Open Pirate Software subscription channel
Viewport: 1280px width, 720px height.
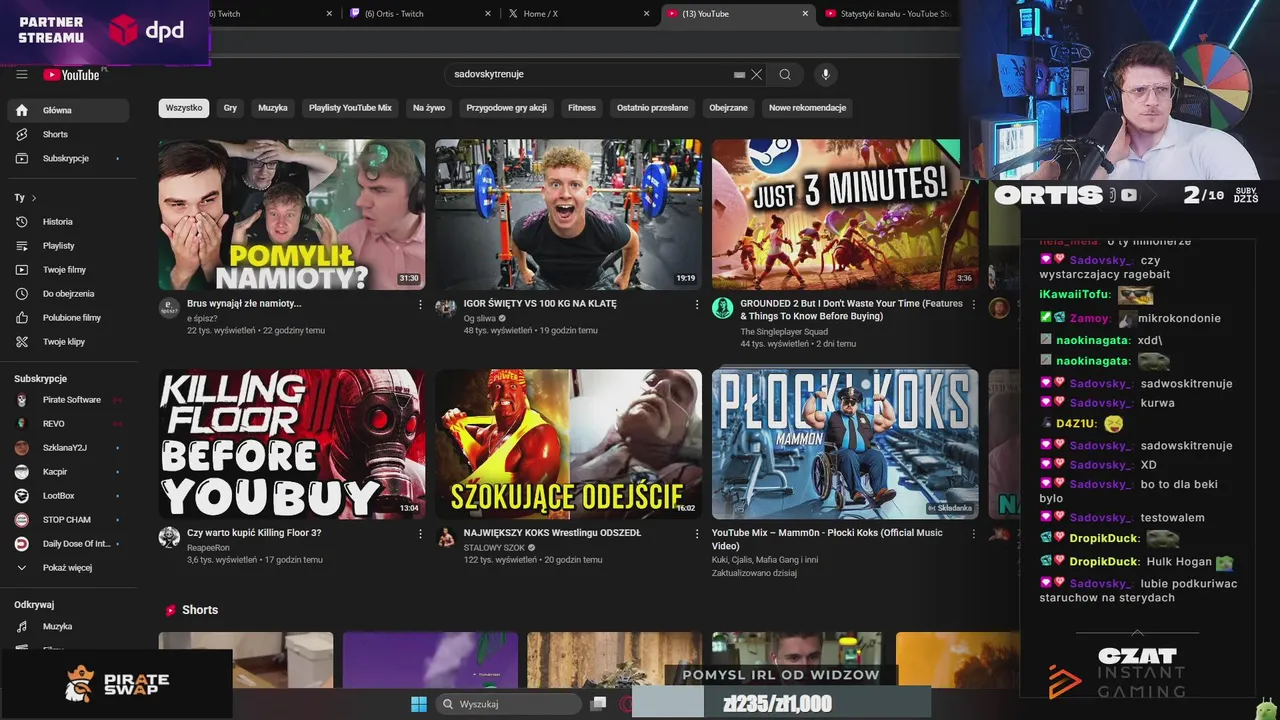pyautogui.click(x=67, y=400)
